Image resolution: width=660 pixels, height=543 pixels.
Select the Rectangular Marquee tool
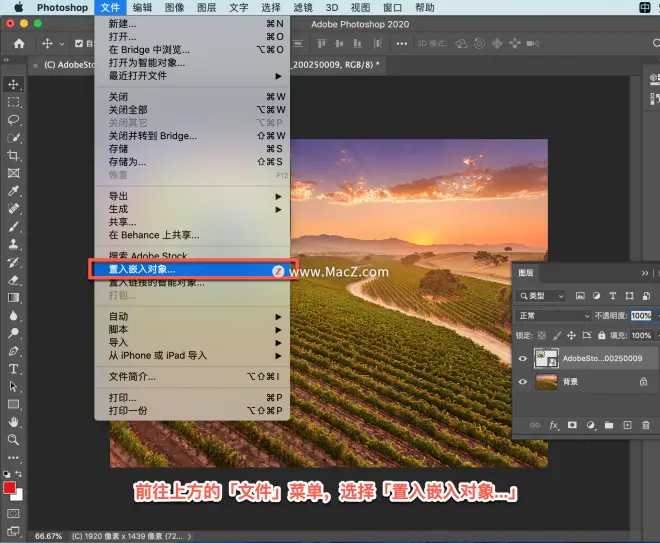(x=13, y=102)
